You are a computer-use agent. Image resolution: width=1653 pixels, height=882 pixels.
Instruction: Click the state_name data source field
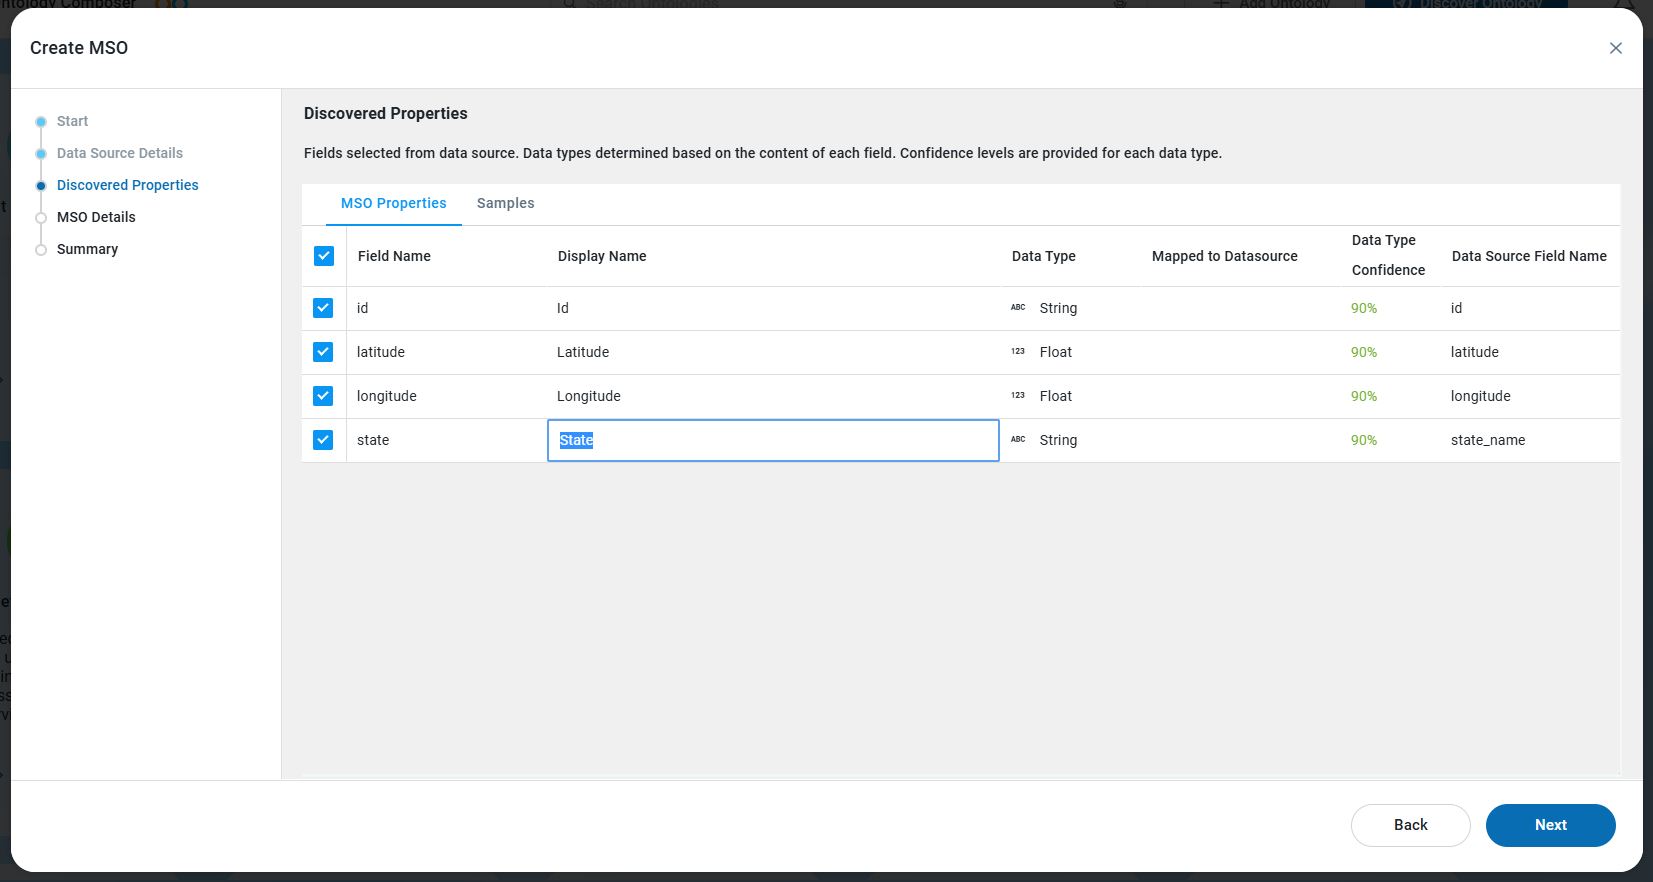(x=1488, y=440)
